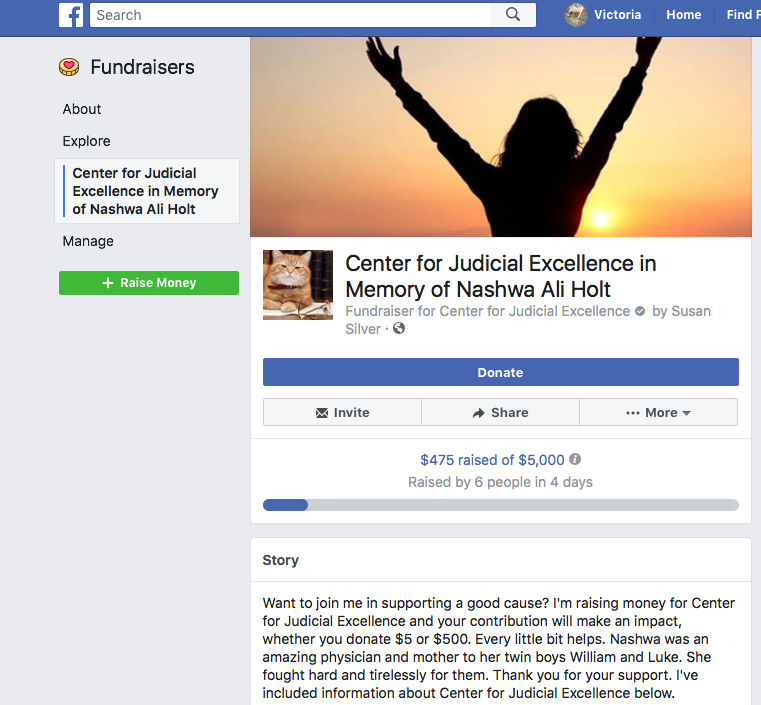The image size is (761, 705).
Task: Click the info icon beside $5,000 goal
Action: pyautogui.click(x=575, y=459)
